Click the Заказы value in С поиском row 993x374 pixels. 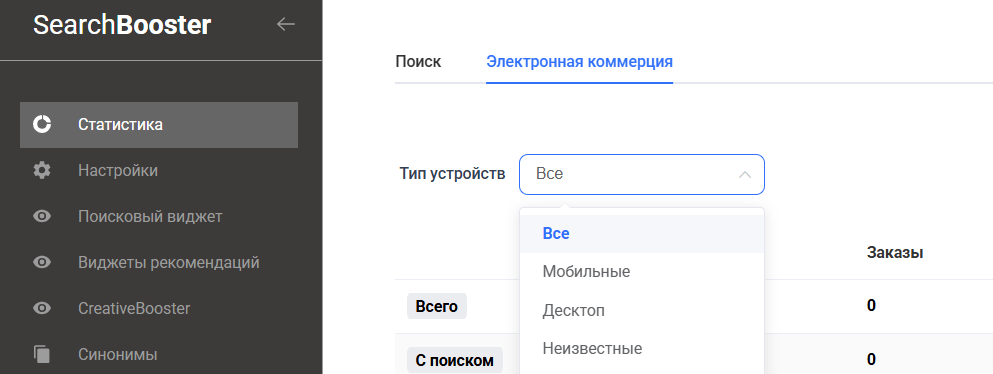[x=871, y=359]
